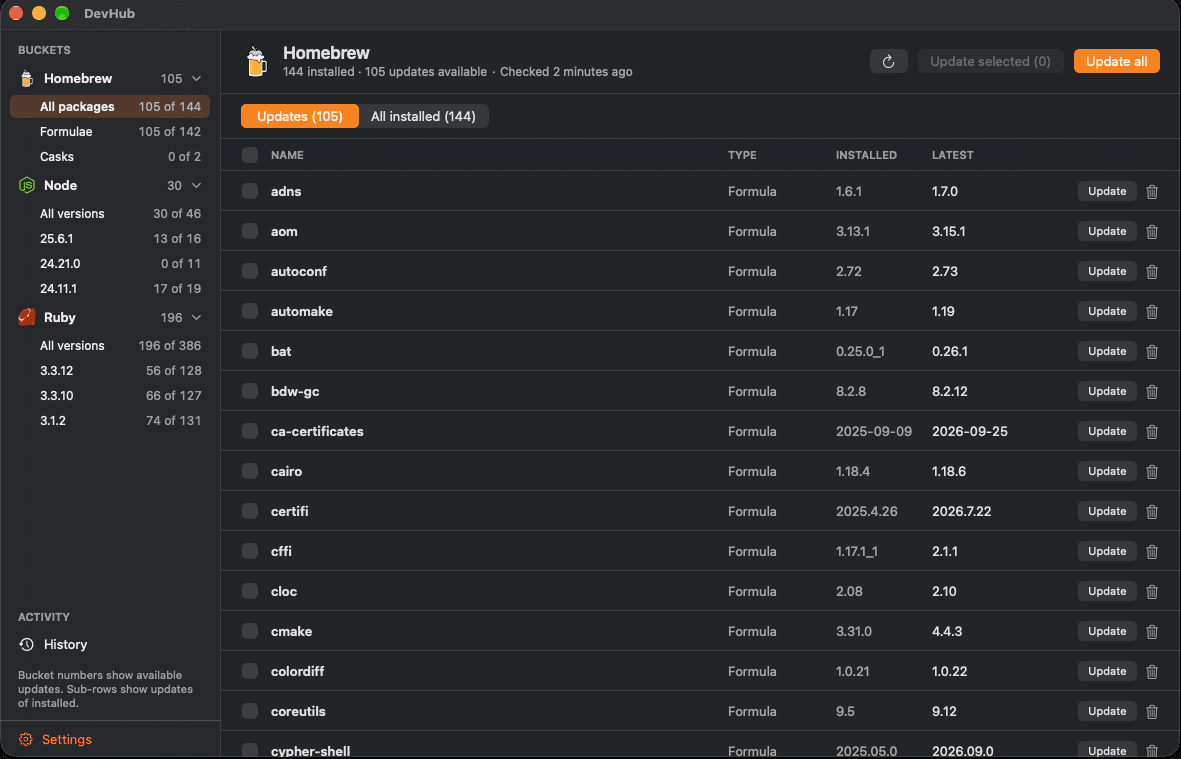This screenshot has width=1181, height=759.
Task: Check the bat package checkbox
Action: click(250, 351)
